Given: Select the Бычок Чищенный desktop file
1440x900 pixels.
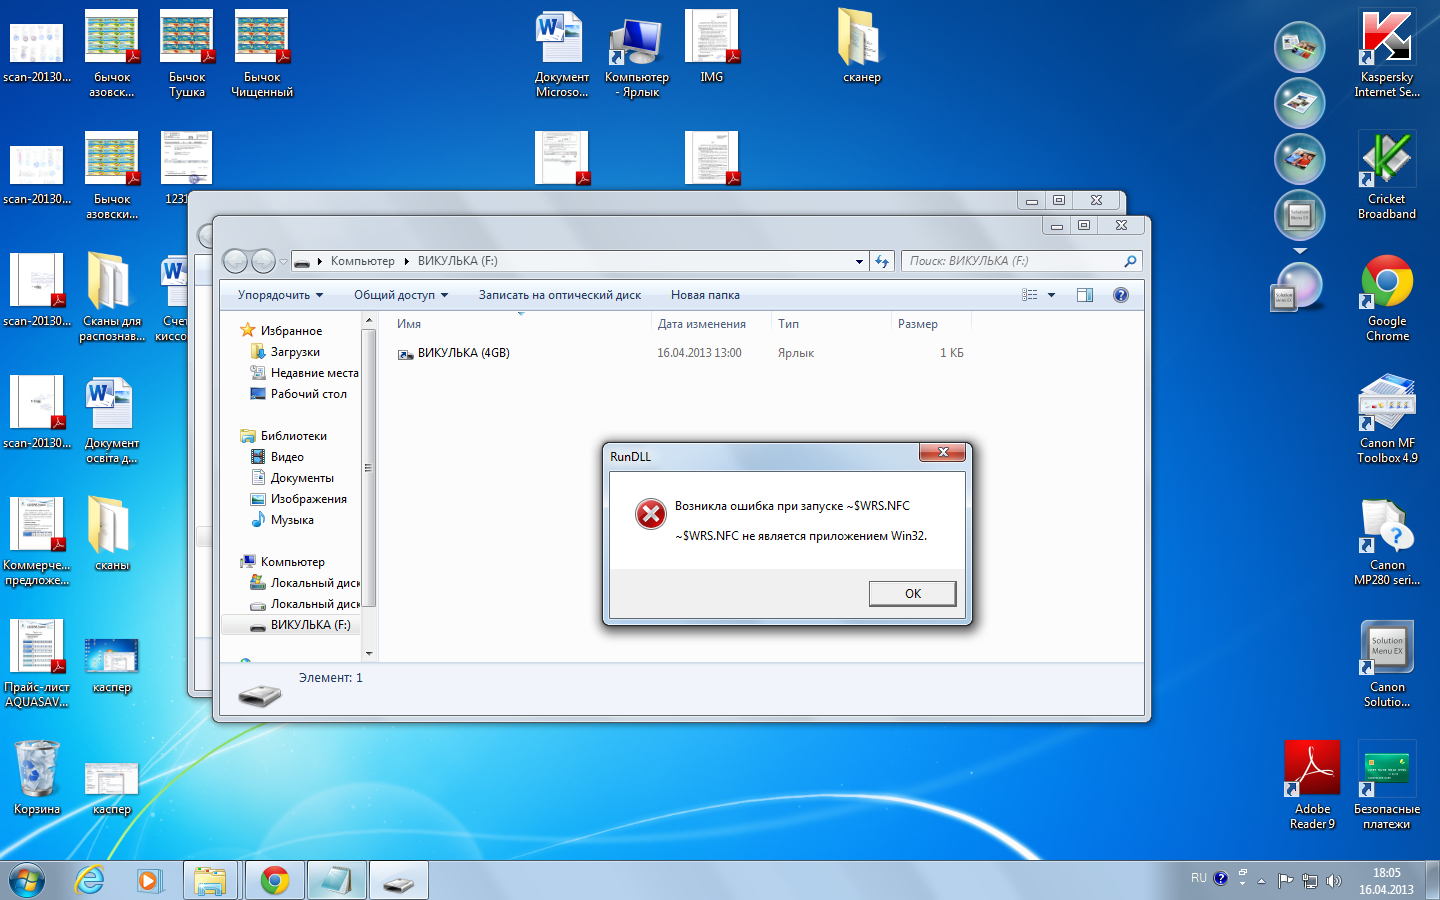Looking at the screenshot, I should (262, 55).
